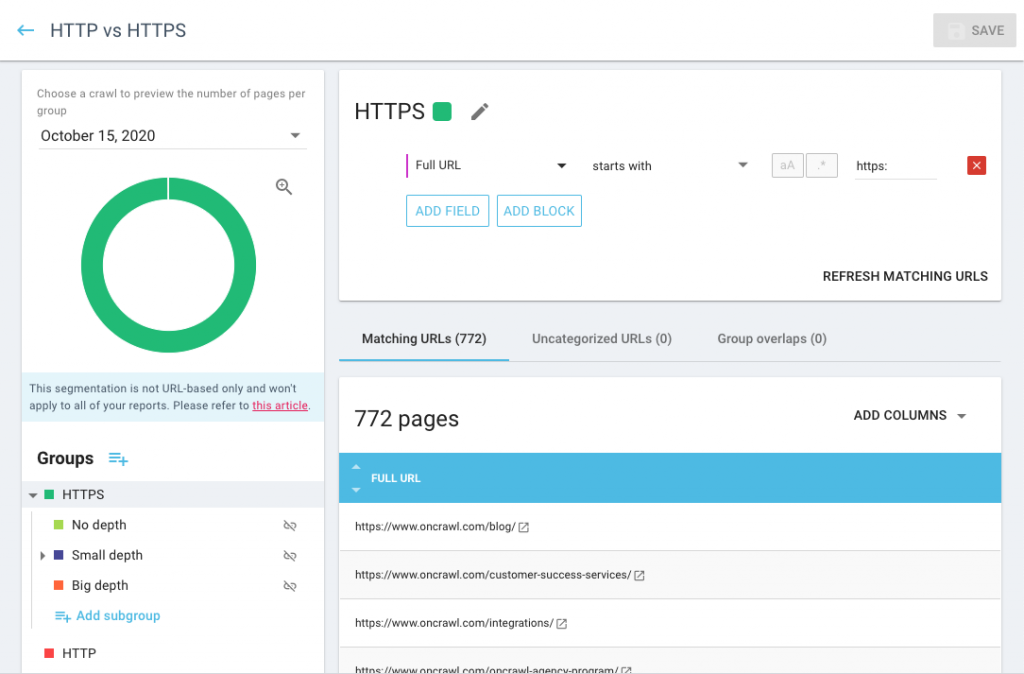Toggle case-sensitive aA option
This screenshot has width=1024, height=674.
tap(787, 166)
